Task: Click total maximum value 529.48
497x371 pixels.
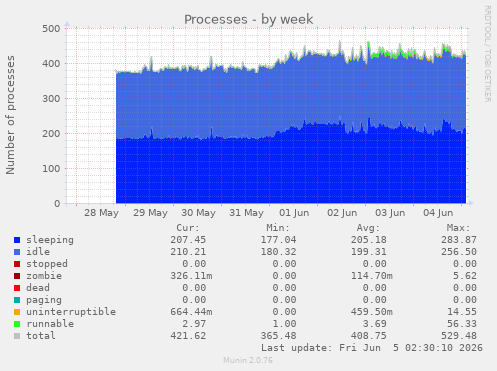Action: 459,336
